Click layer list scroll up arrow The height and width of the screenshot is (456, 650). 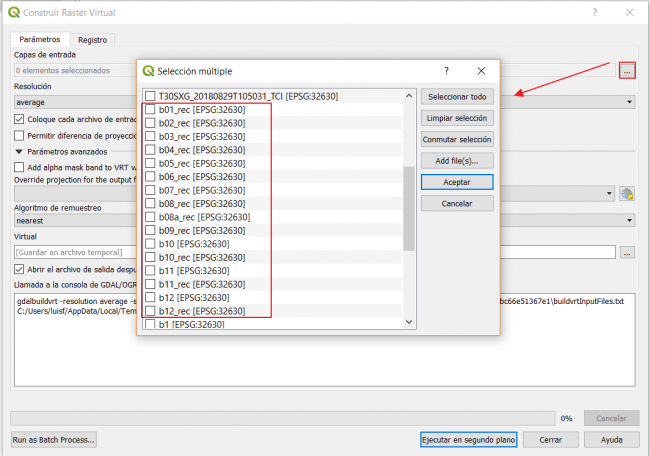coord(409,96)
